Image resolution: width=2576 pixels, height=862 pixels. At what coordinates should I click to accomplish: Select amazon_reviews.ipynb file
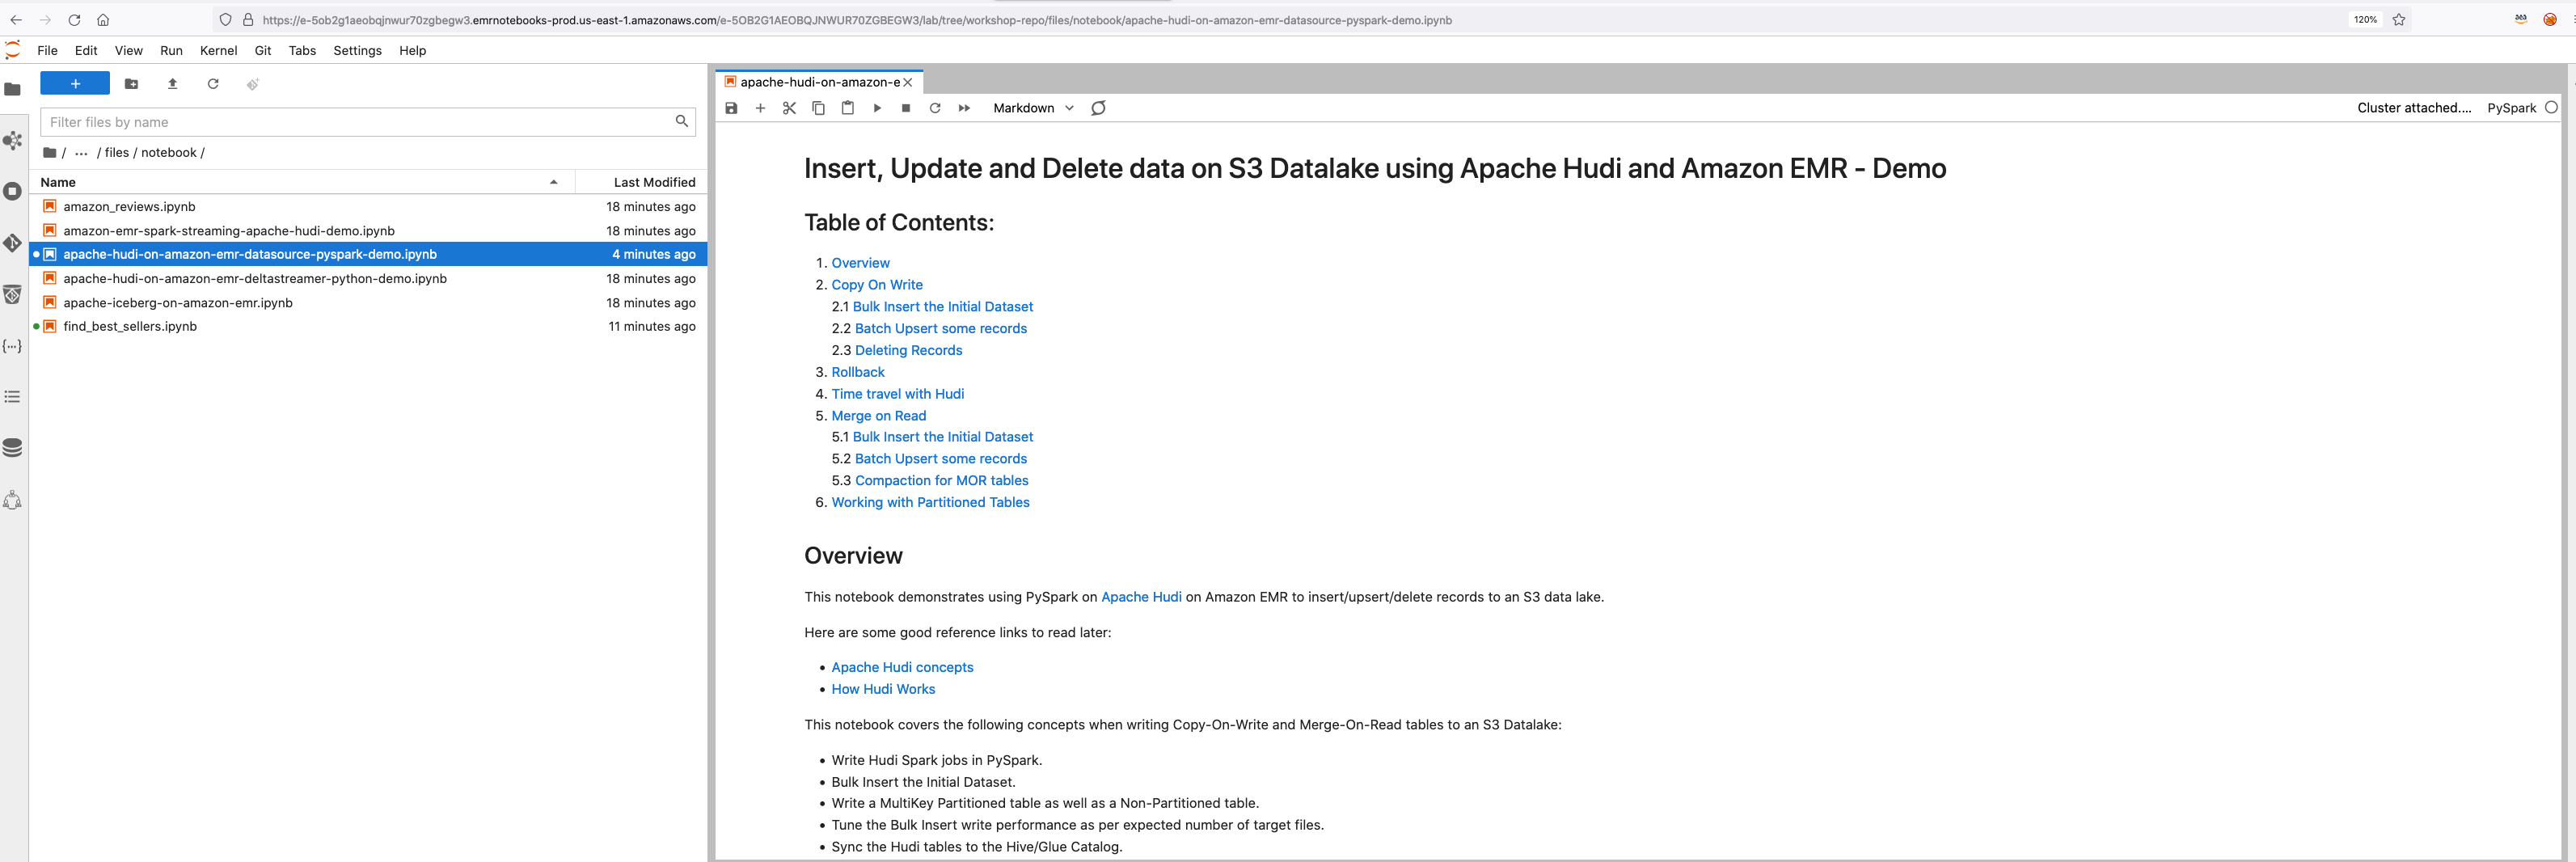pos(368,206)
